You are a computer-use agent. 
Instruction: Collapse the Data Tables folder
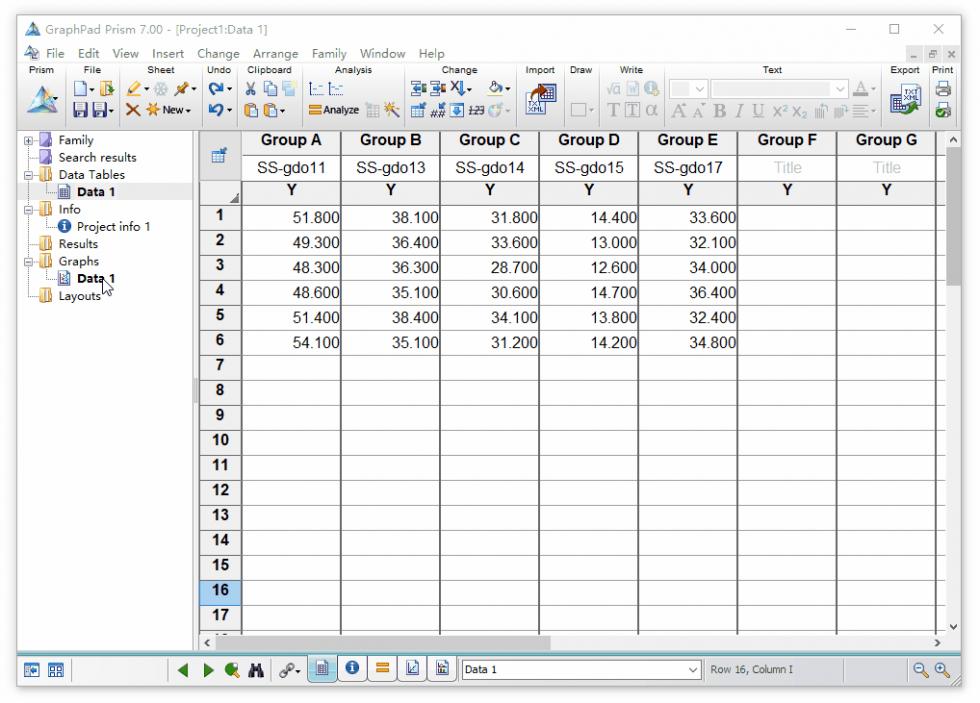[28, 175]
